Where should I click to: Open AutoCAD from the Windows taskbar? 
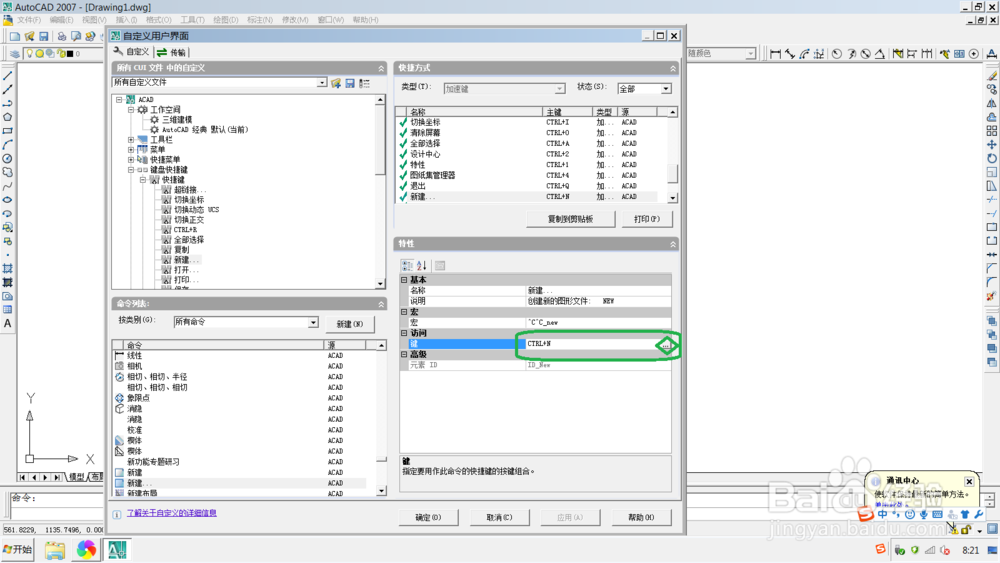click(x=117, y=549)
